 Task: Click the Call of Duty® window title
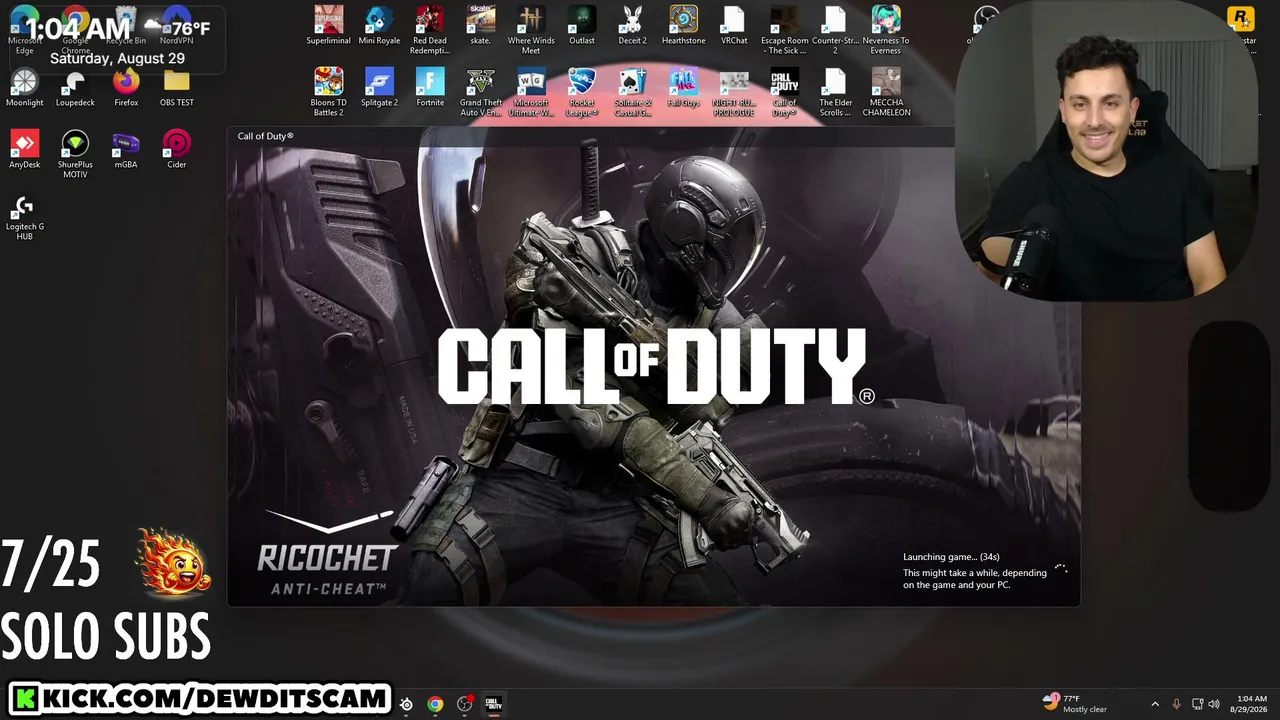click(x=265, y=136)
